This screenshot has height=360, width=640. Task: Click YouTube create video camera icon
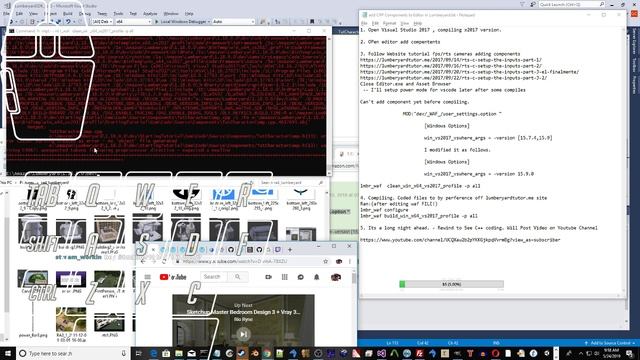268,277
